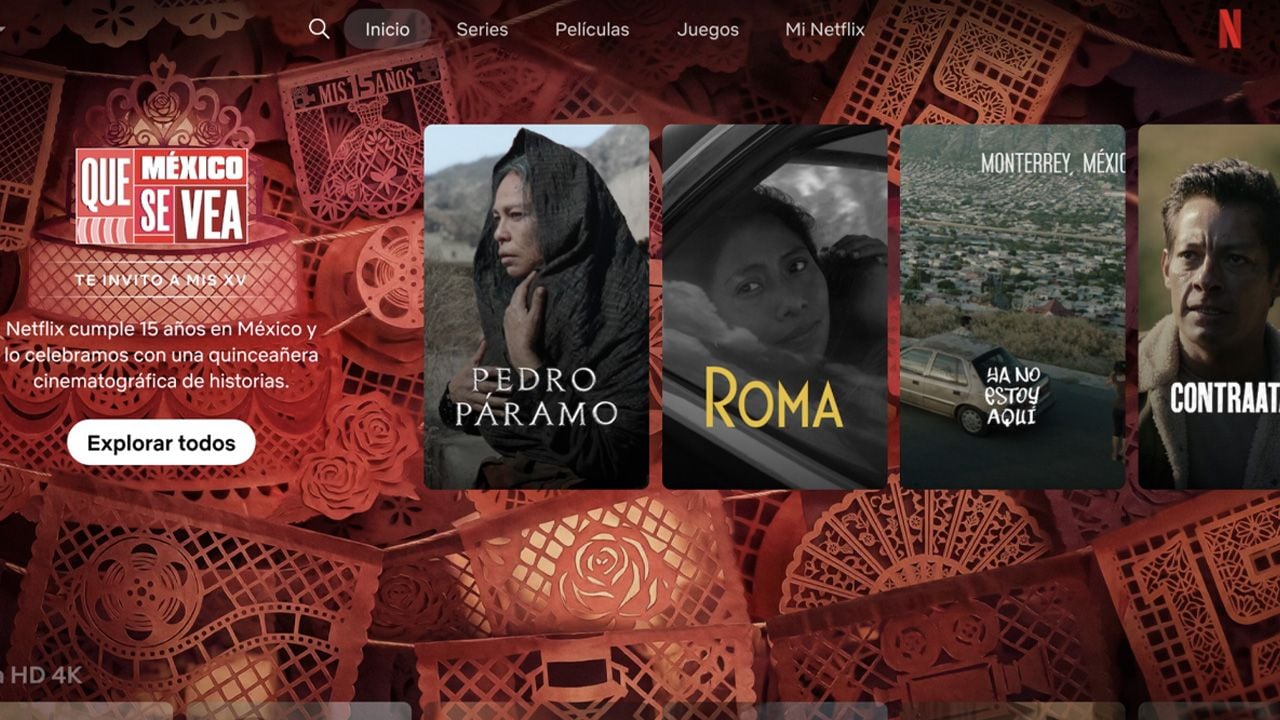The height and width of the screenshot is (720, 1280).
Task: Click the Que México Se Vea logo
Action: [x=161, y=197]
